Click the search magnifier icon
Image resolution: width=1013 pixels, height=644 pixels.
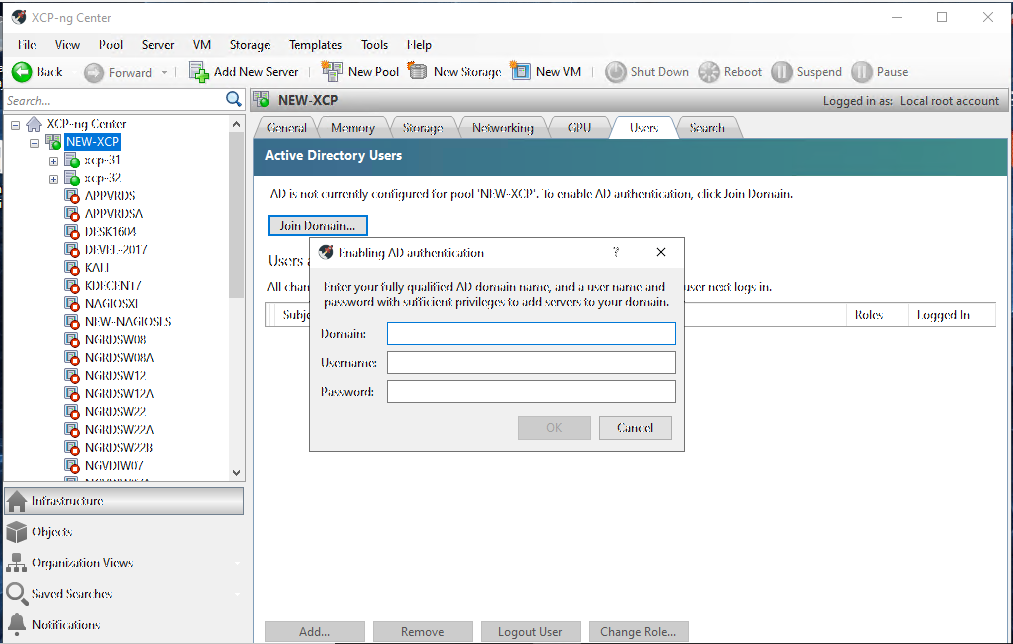(x=234, y=99)
